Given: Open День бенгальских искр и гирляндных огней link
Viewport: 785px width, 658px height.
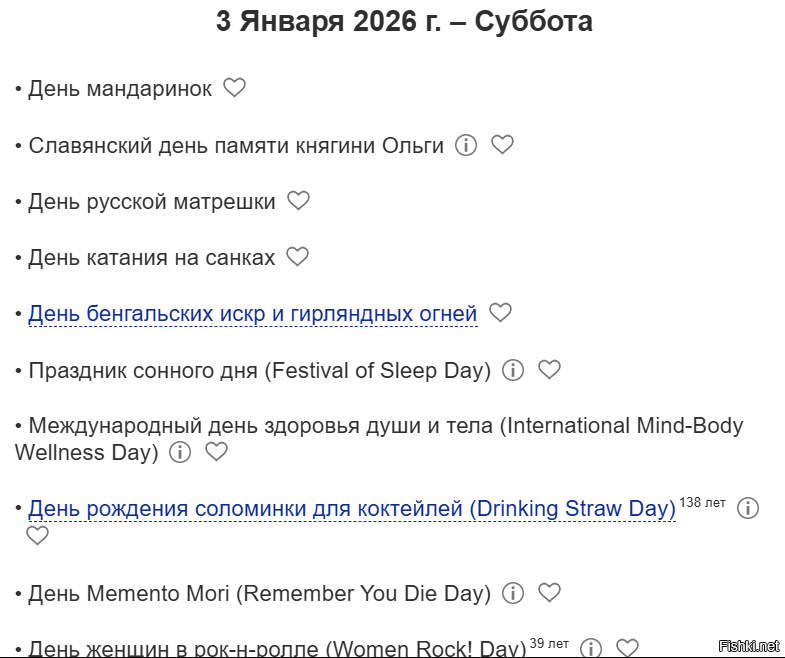Looking at the screenshot, I should pyautogui.click(x=252, y=314).
